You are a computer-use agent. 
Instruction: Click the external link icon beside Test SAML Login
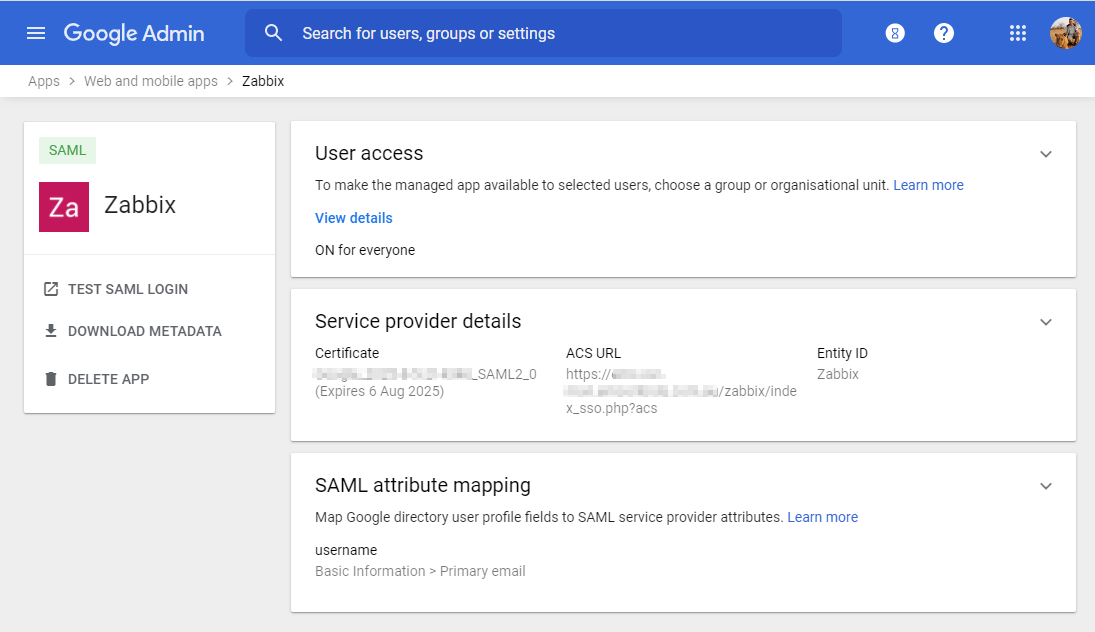(x=50, y=289)
